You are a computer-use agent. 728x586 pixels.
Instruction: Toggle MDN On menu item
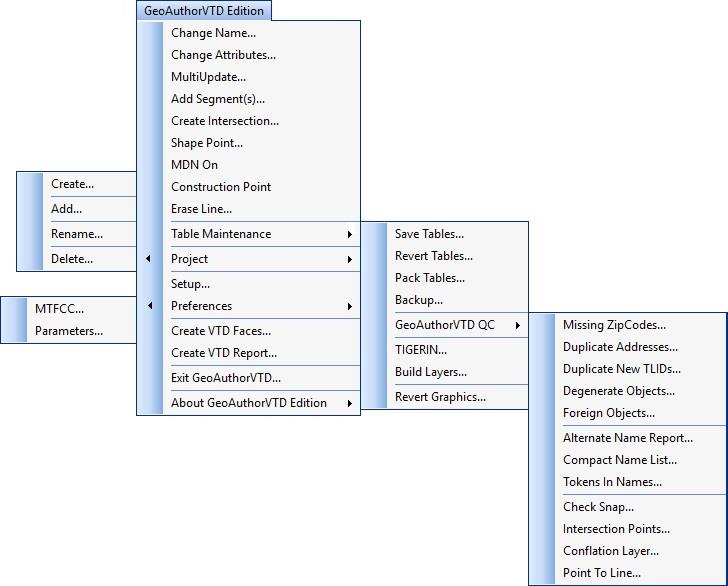point(194,165)
